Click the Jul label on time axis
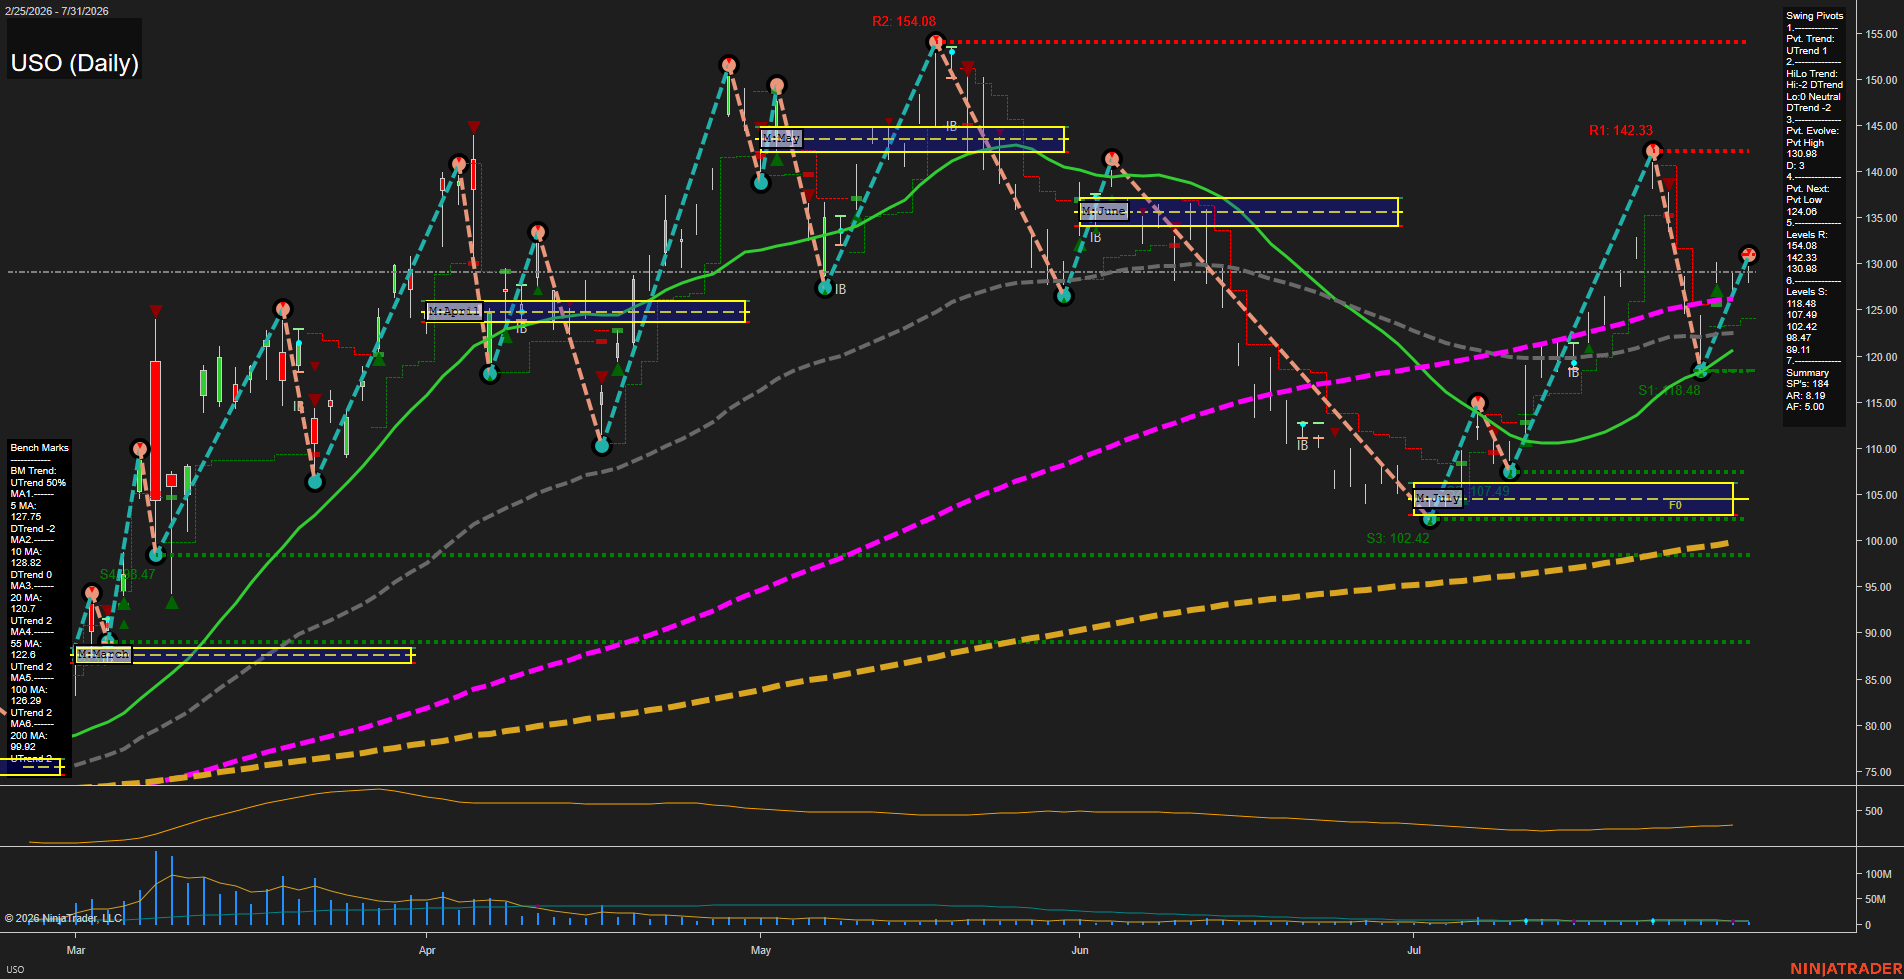This screenshot has height=979, width=1904. tap(1413, 950)
